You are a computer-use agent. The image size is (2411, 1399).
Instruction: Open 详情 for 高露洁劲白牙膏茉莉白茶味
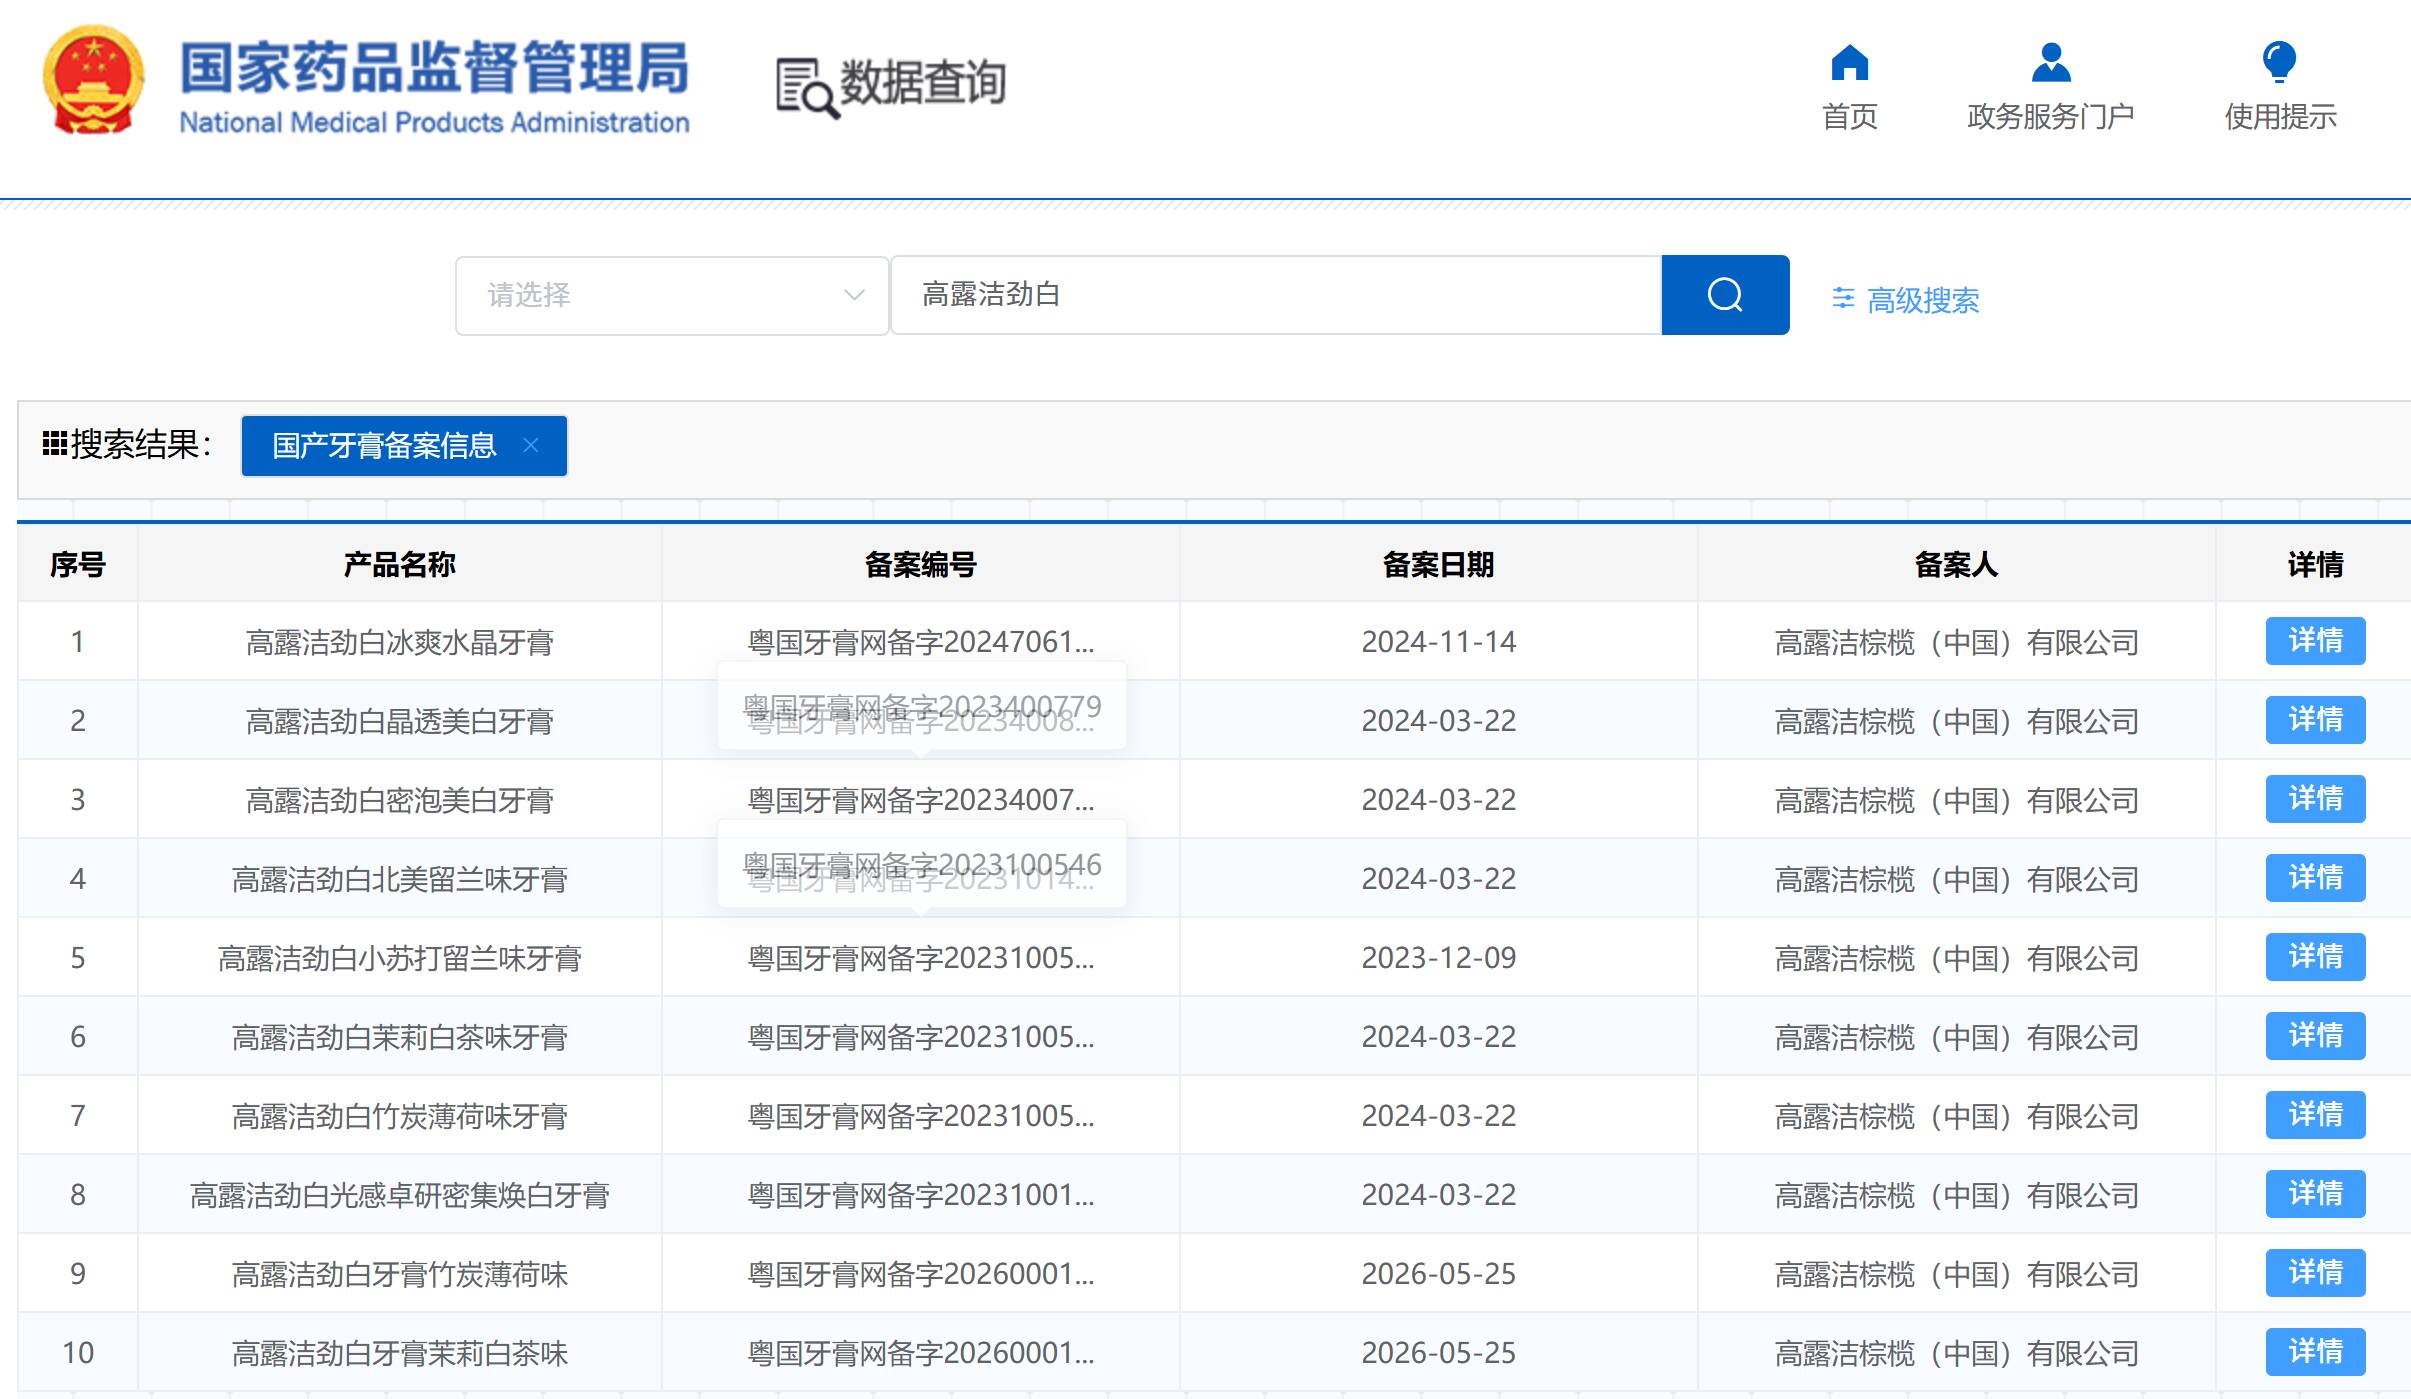(2315, 1352)
